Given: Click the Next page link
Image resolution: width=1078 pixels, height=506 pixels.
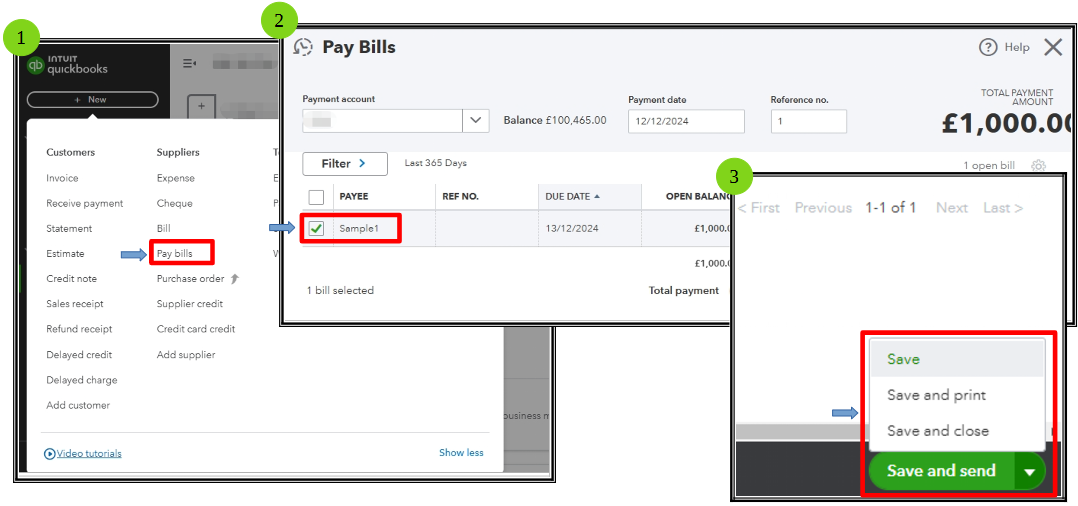Looking at the screenshot, I should click(952, 208).
